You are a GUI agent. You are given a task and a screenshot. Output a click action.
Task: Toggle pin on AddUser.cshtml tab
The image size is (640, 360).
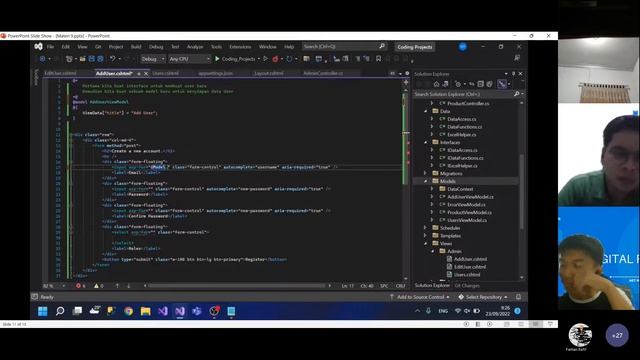[x=139, y=74]
